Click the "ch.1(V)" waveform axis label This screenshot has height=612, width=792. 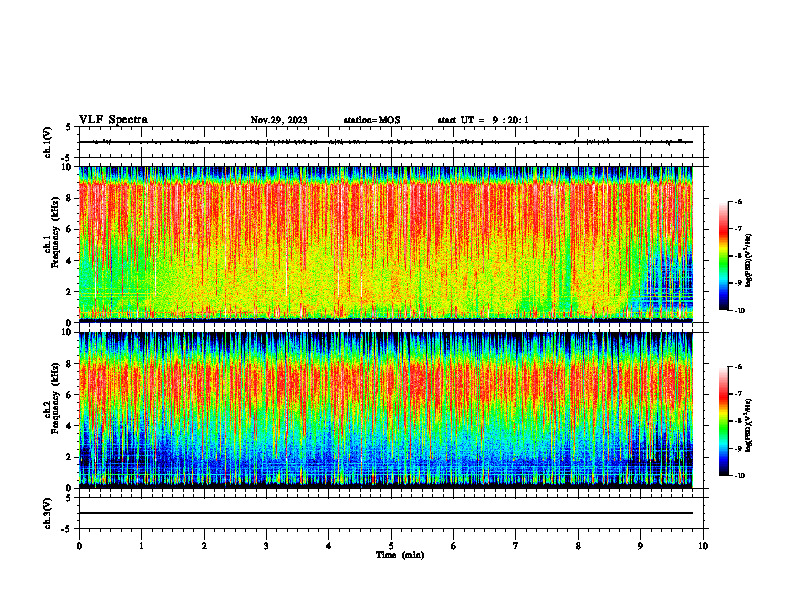coord(48,142)
